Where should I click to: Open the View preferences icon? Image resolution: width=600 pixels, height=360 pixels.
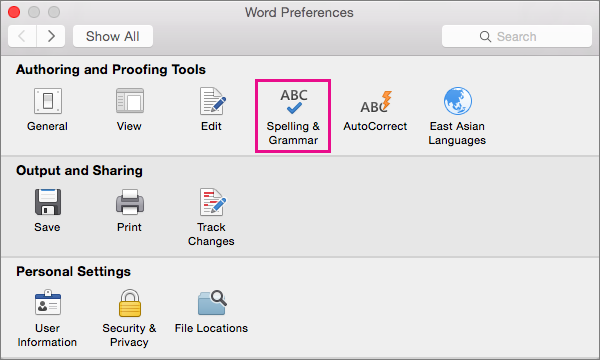coord(130,101)
